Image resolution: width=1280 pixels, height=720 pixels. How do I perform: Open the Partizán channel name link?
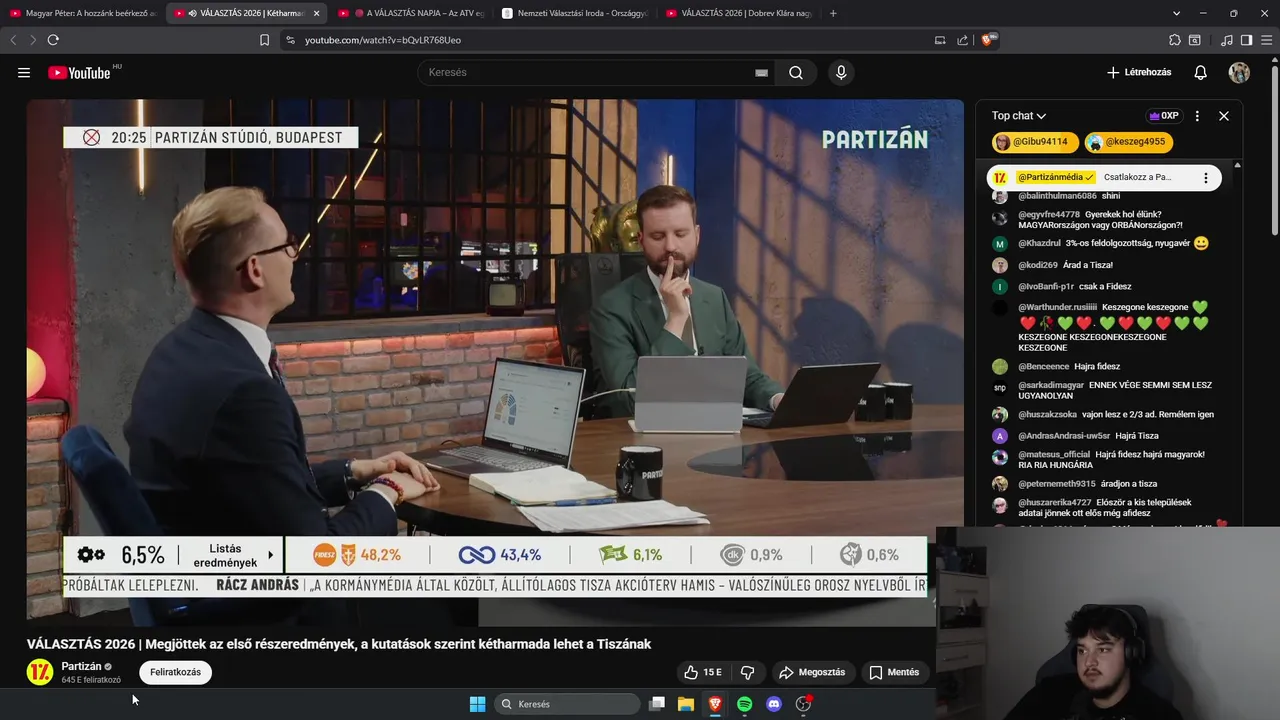81,666
